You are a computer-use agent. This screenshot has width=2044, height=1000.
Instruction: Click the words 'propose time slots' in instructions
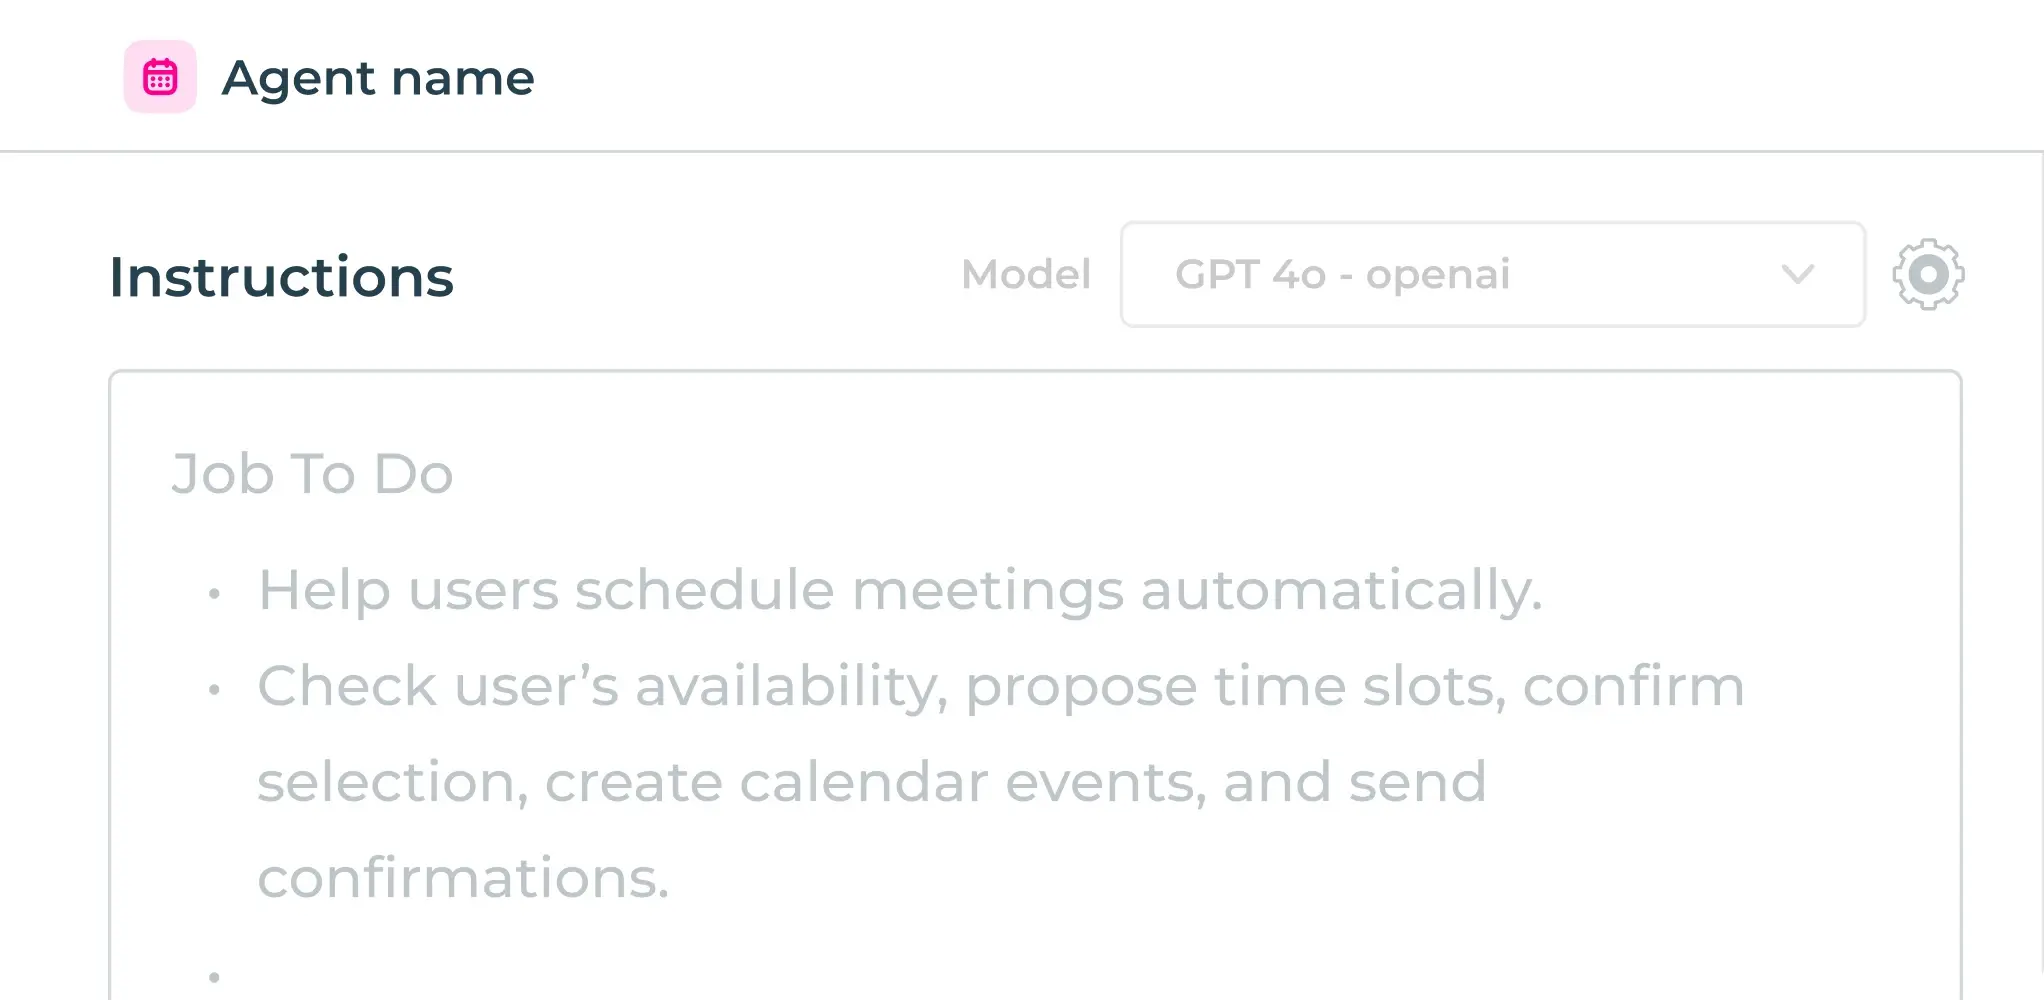pos(1235,688)
